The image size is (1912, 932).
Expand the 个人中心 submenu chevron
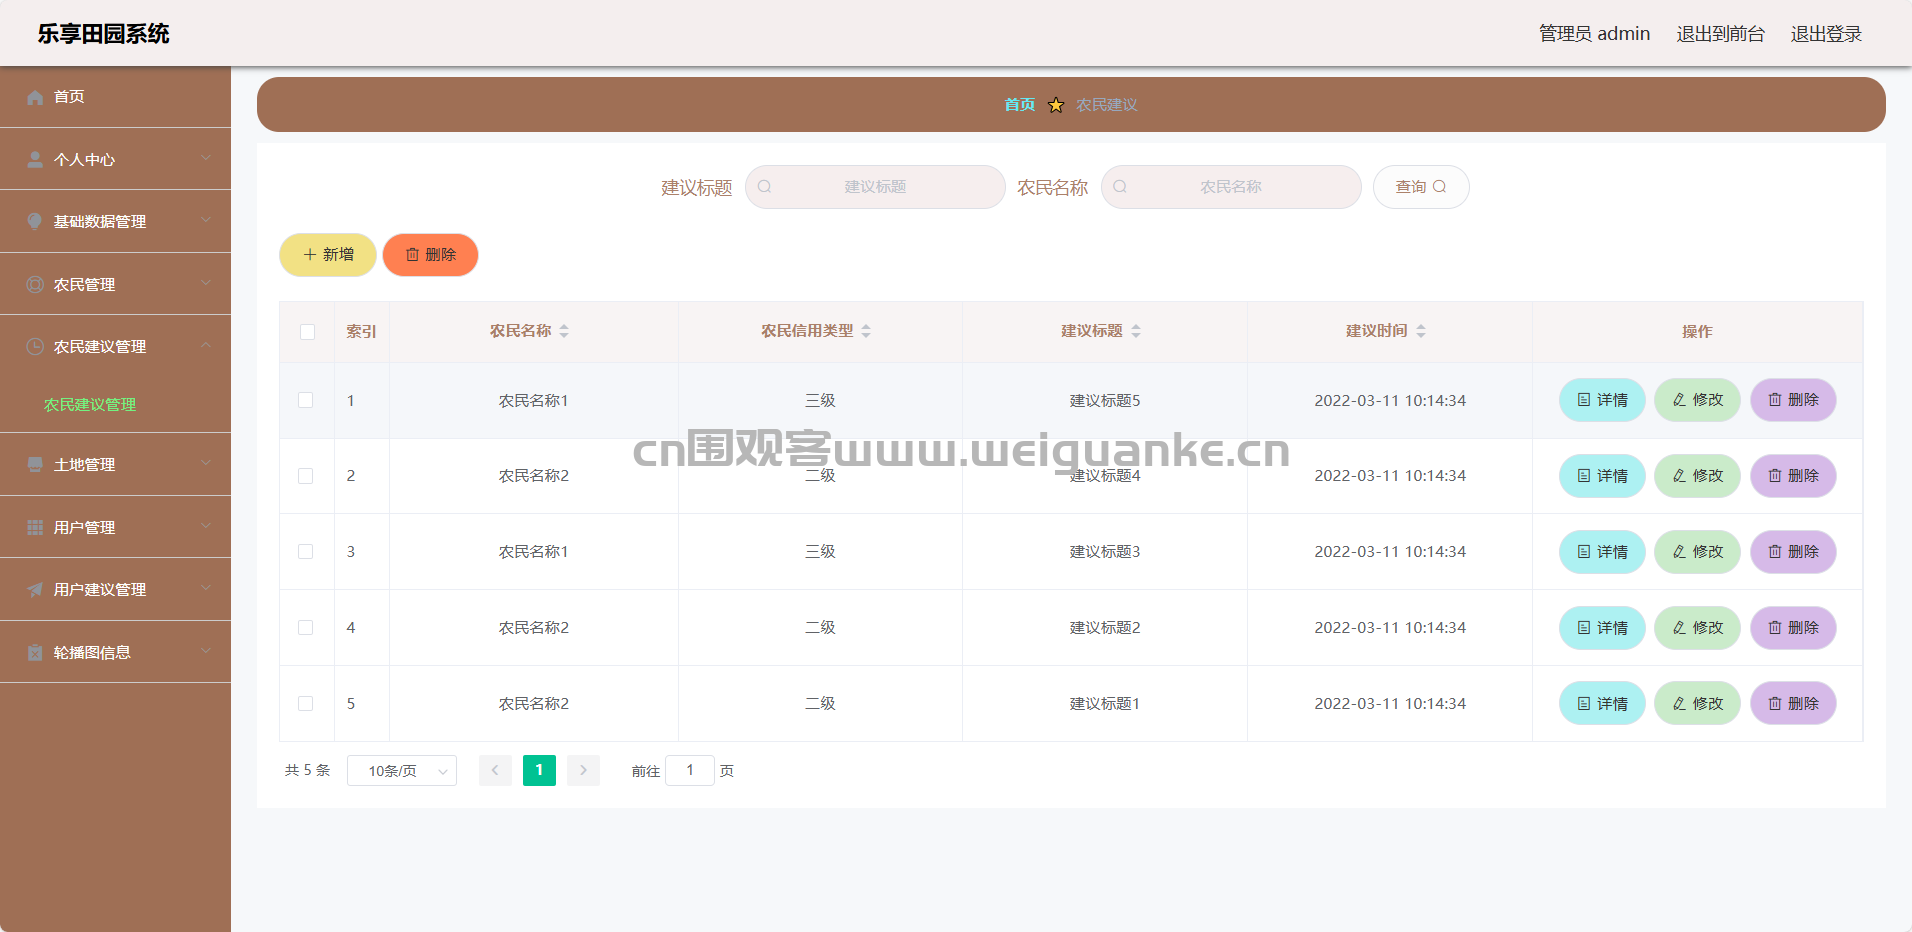(206, 158)
